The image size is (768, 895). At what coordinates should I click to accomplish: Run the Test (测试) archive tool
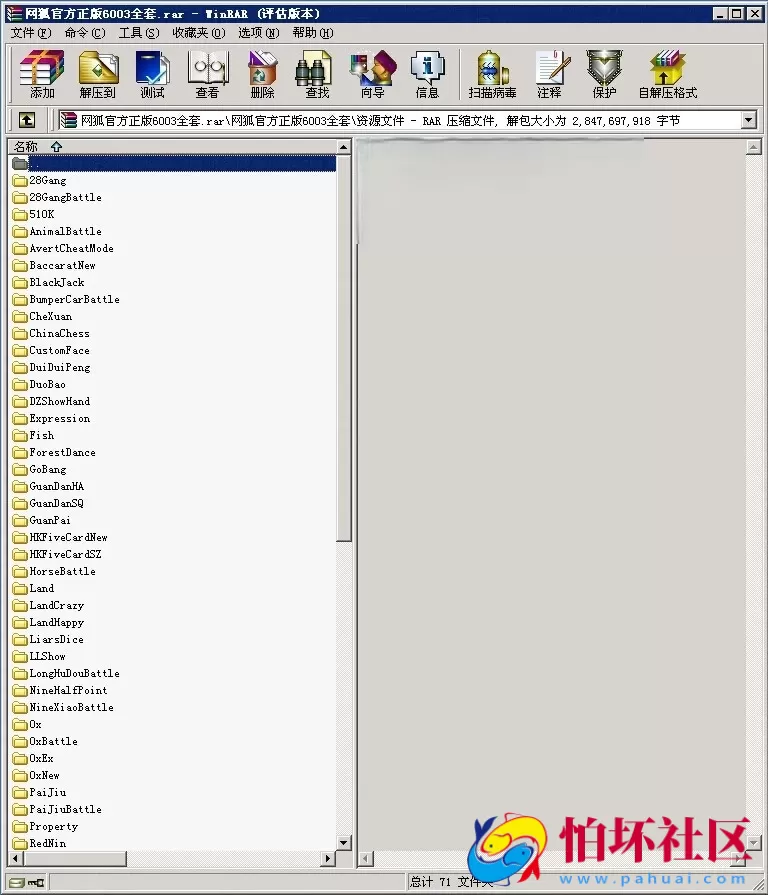(153, 74)
